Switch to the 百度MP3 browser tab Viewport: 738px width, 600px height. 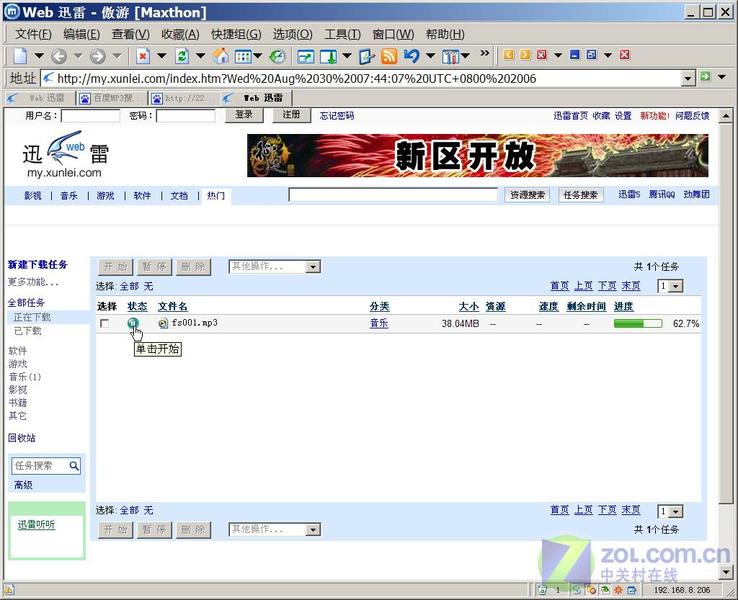coord(112,98)
